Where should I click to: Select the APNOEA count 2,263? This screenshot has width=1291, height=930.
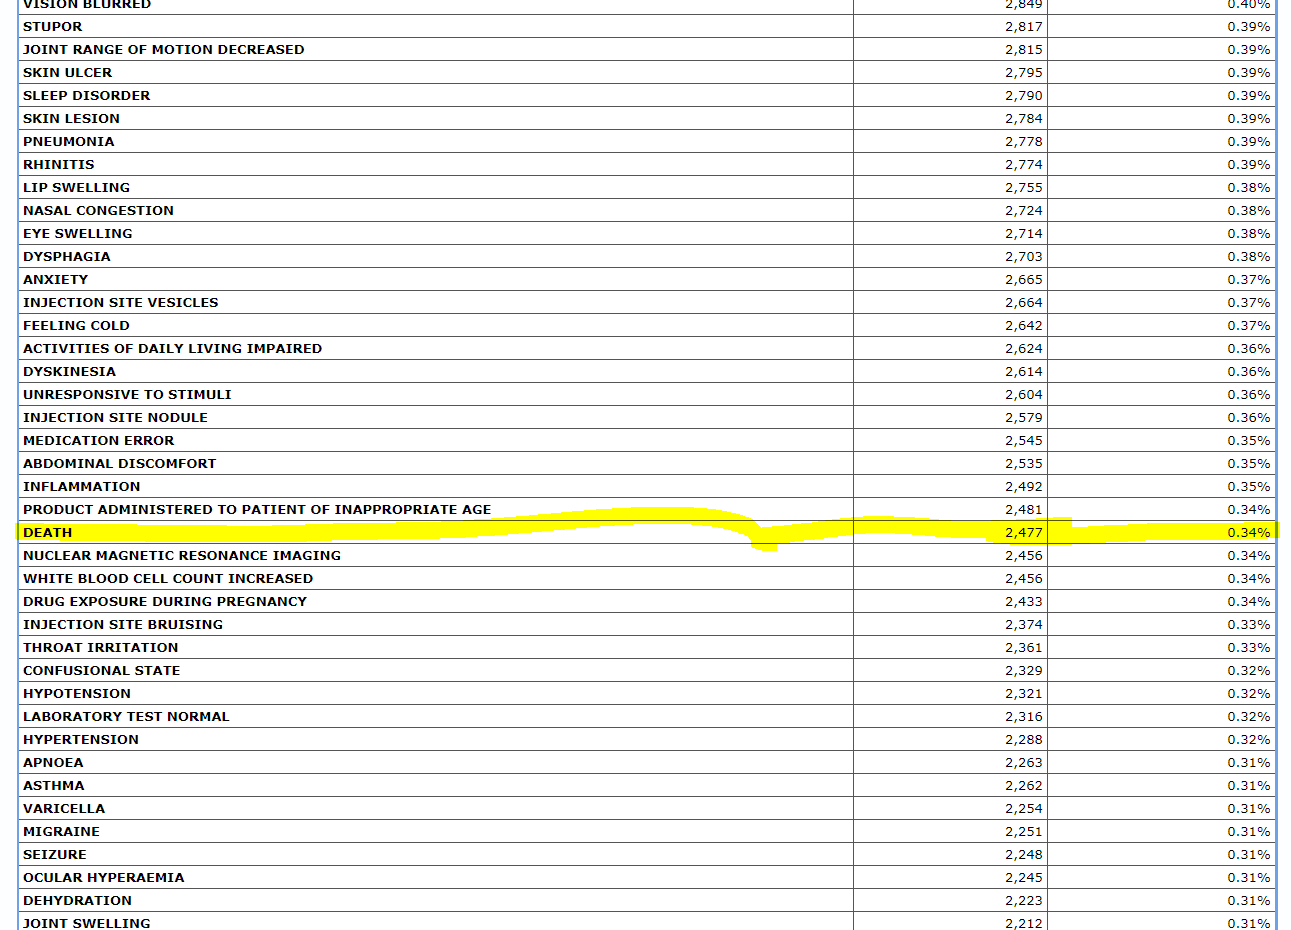pos(1024,763)
